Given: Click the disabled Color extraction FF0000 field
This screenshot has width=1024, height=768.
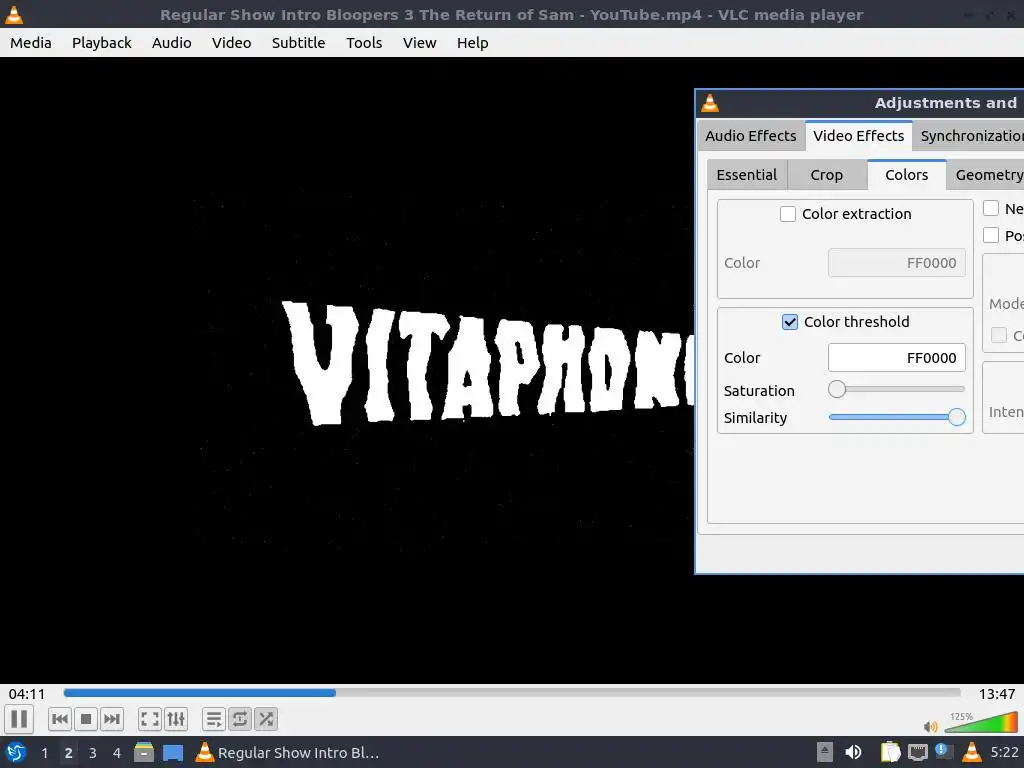Looking at the screenshot, I should [897, 263].
